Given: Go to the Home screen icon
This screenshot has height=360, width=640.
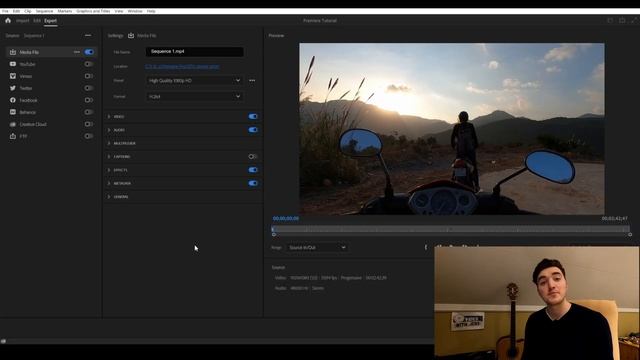Looking at the screenshot, I should (x=8, y=20).
